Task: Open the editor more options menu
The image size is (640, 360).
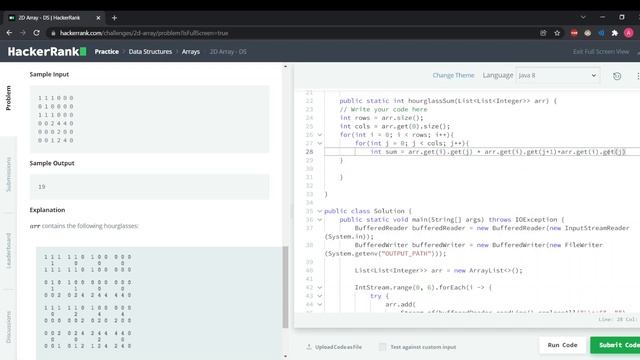Action: [x=637, y=76]
